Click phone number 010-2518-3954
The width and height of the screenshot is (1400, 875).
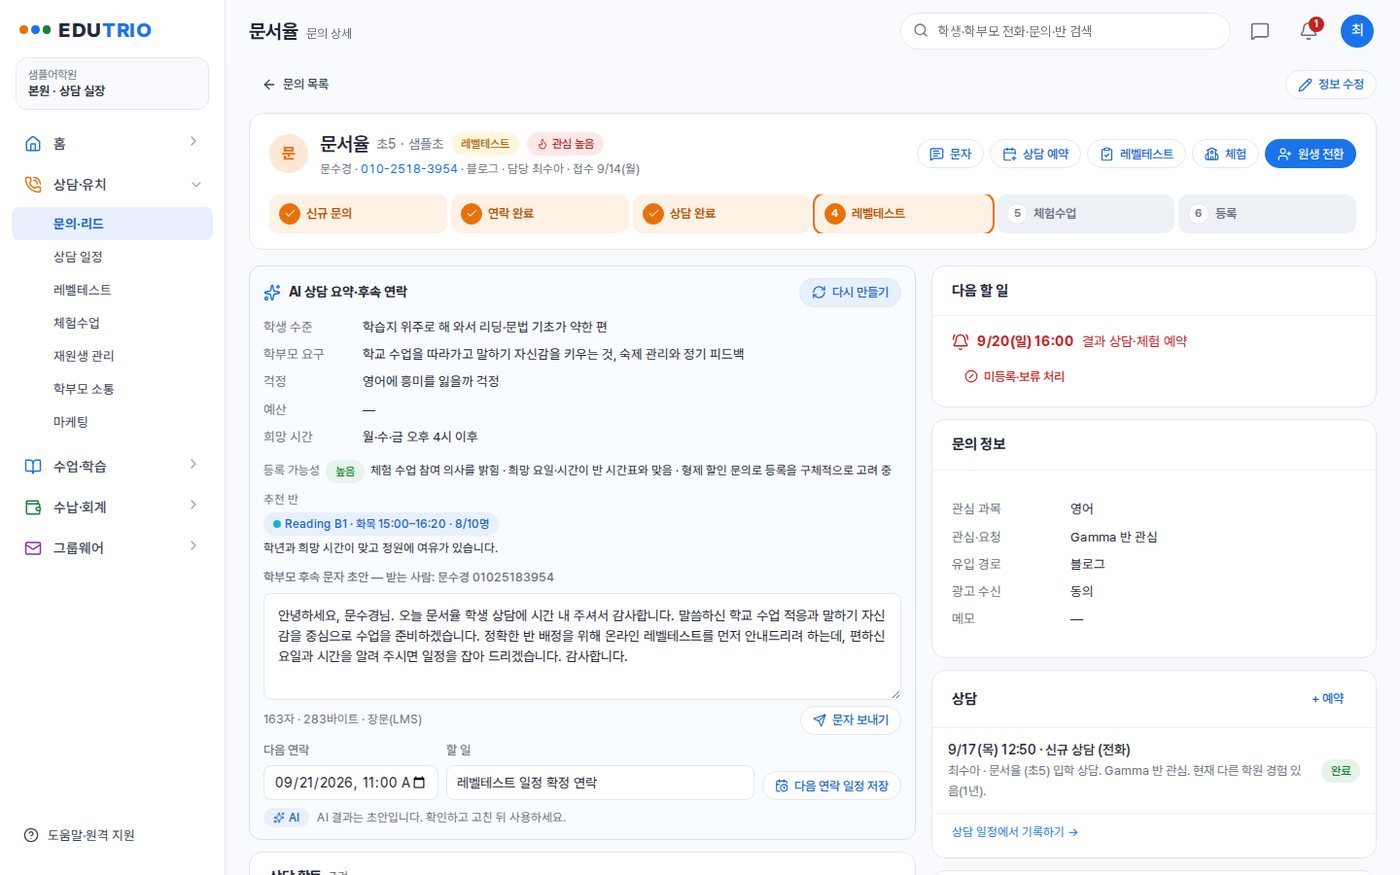[409, 169]
